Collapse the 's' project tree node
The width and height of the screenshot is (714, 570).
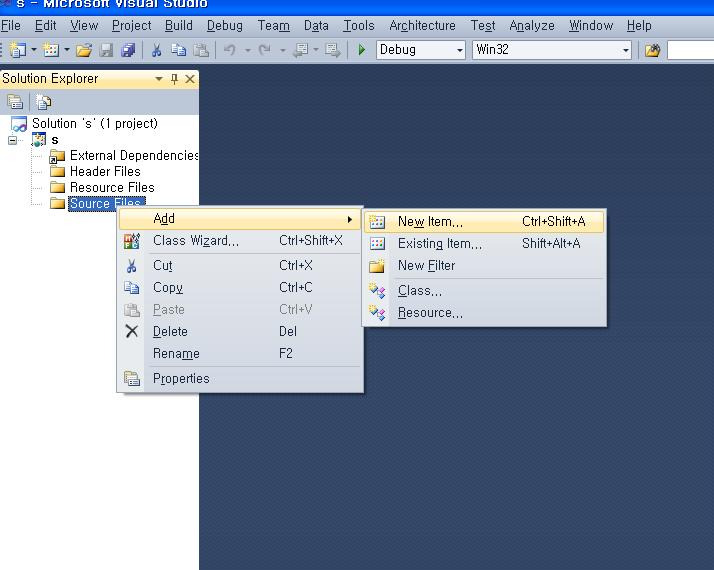click(13, 140)
